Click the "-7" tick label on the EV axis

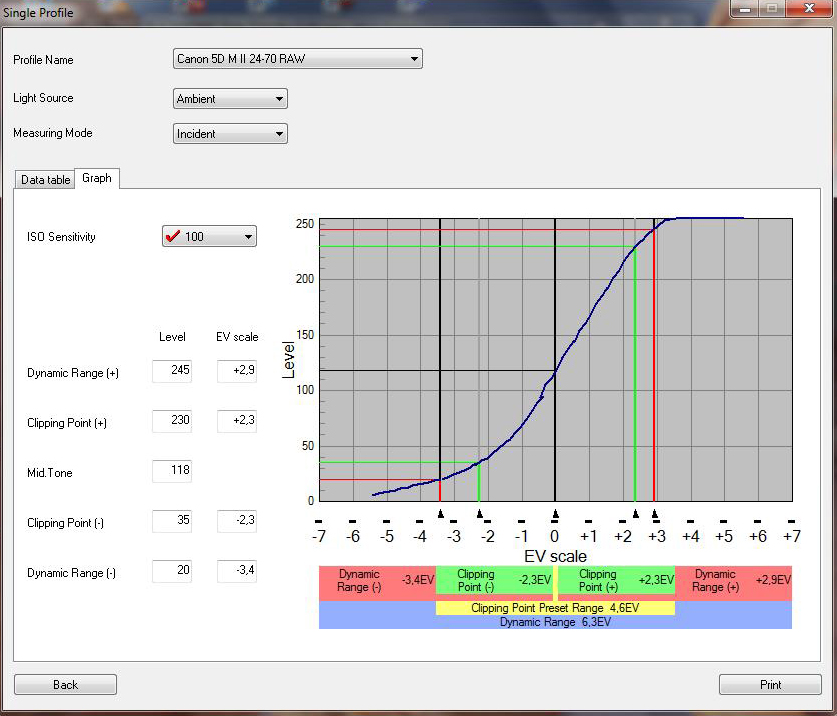(319, 536)
